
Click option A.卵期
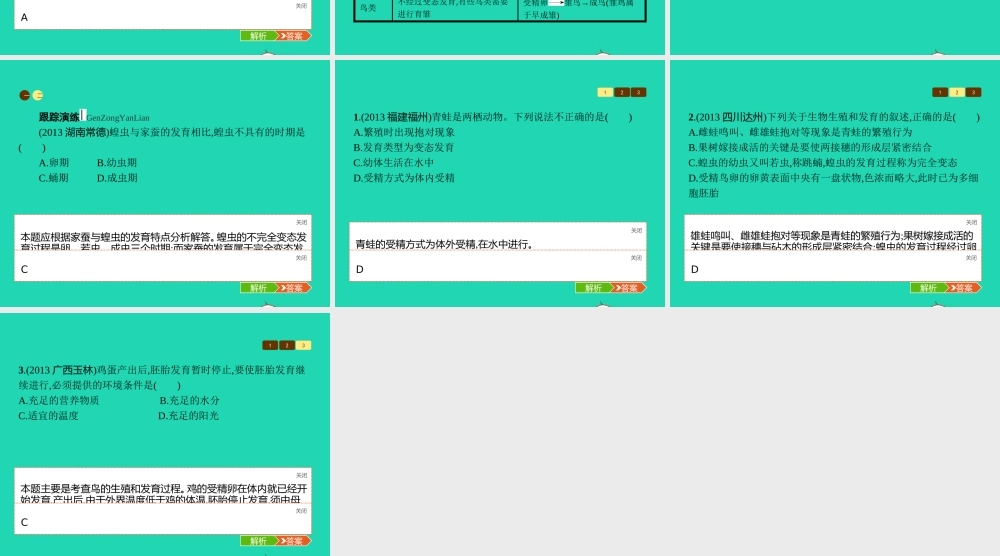click(x=54, y=163)
